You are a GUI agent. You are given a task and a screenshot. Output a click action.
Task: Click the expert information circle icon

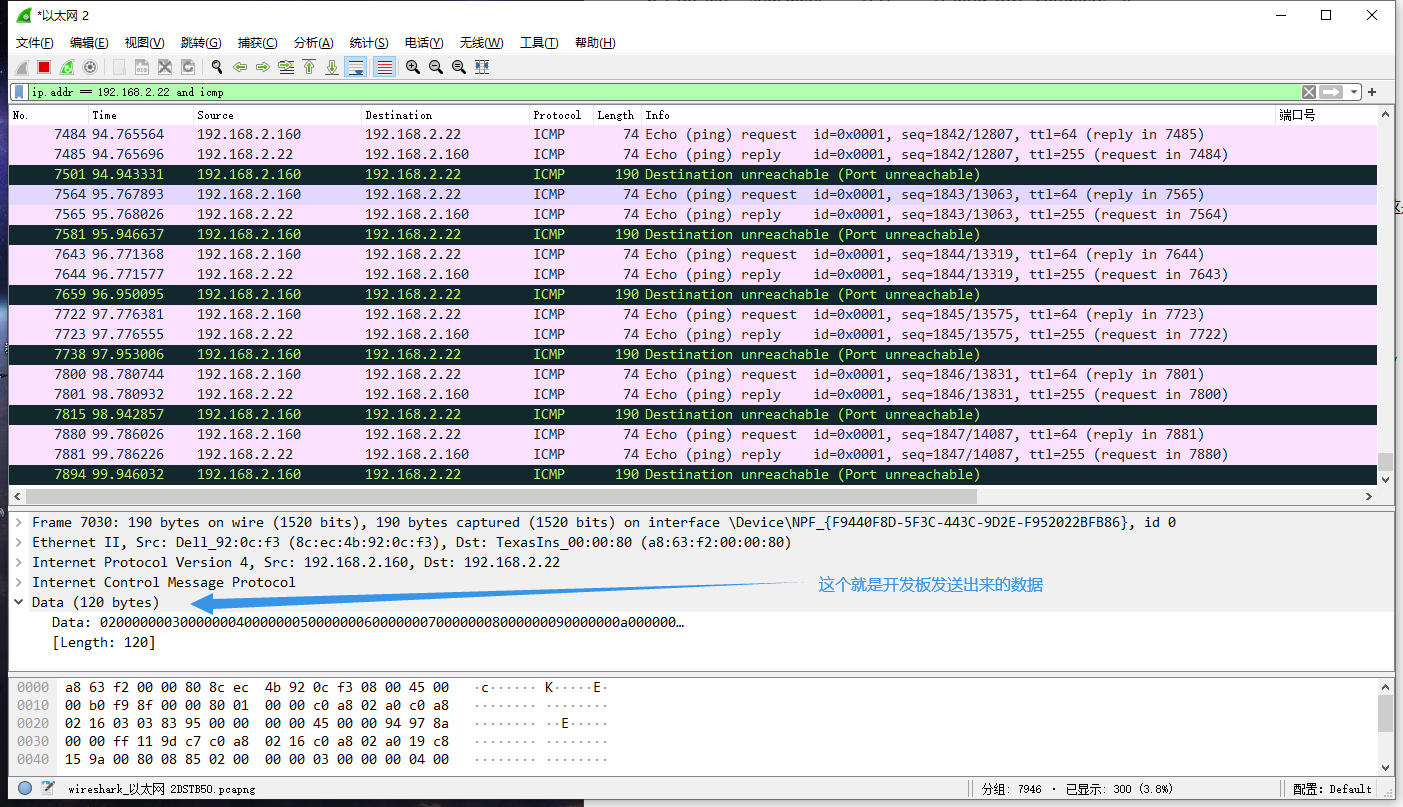coord(25,788)
